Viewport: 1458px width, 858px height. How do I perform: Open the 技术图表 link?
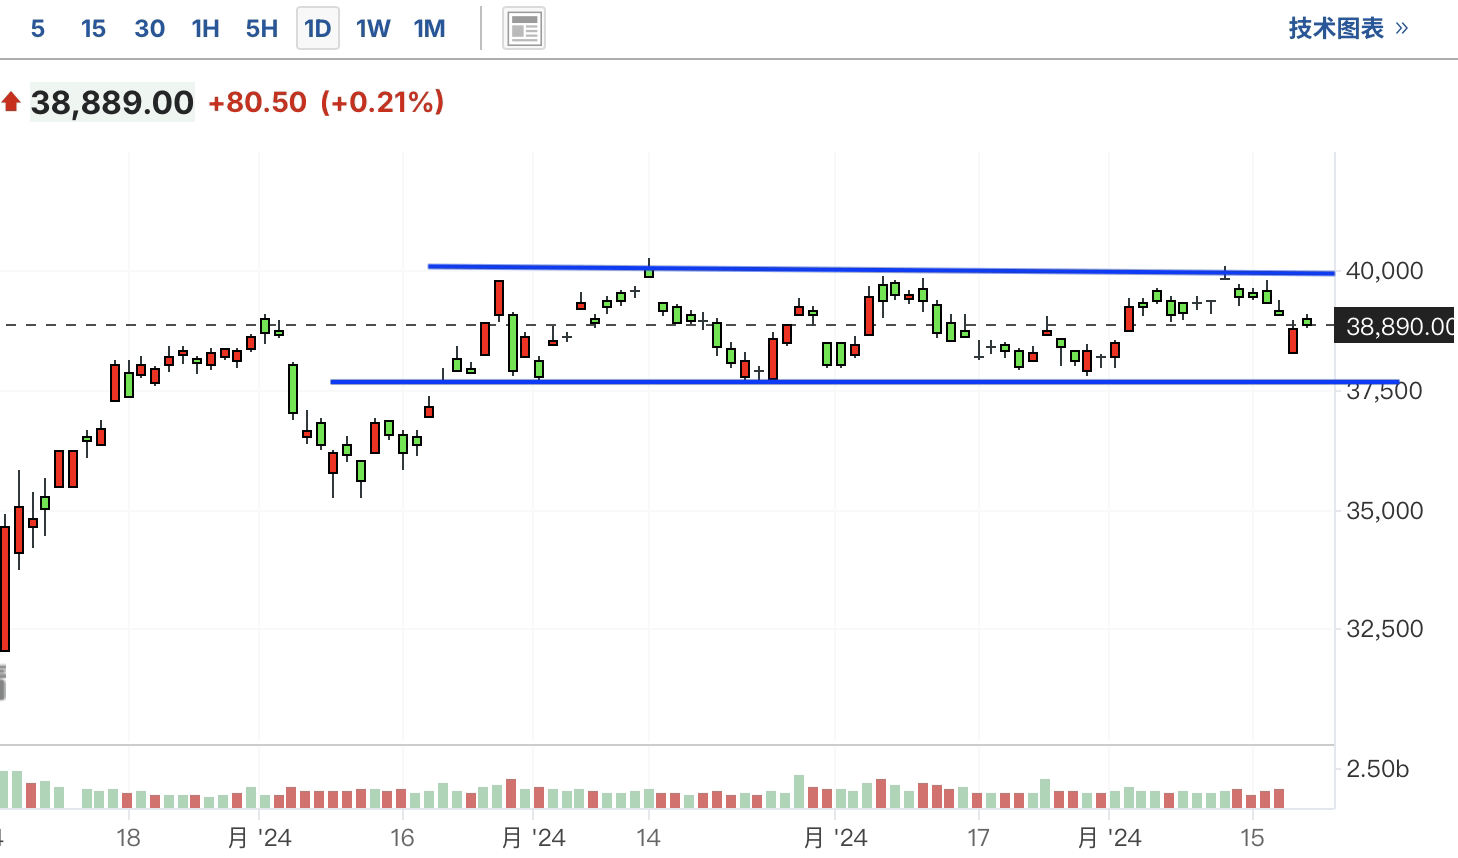pos(1348,28)
